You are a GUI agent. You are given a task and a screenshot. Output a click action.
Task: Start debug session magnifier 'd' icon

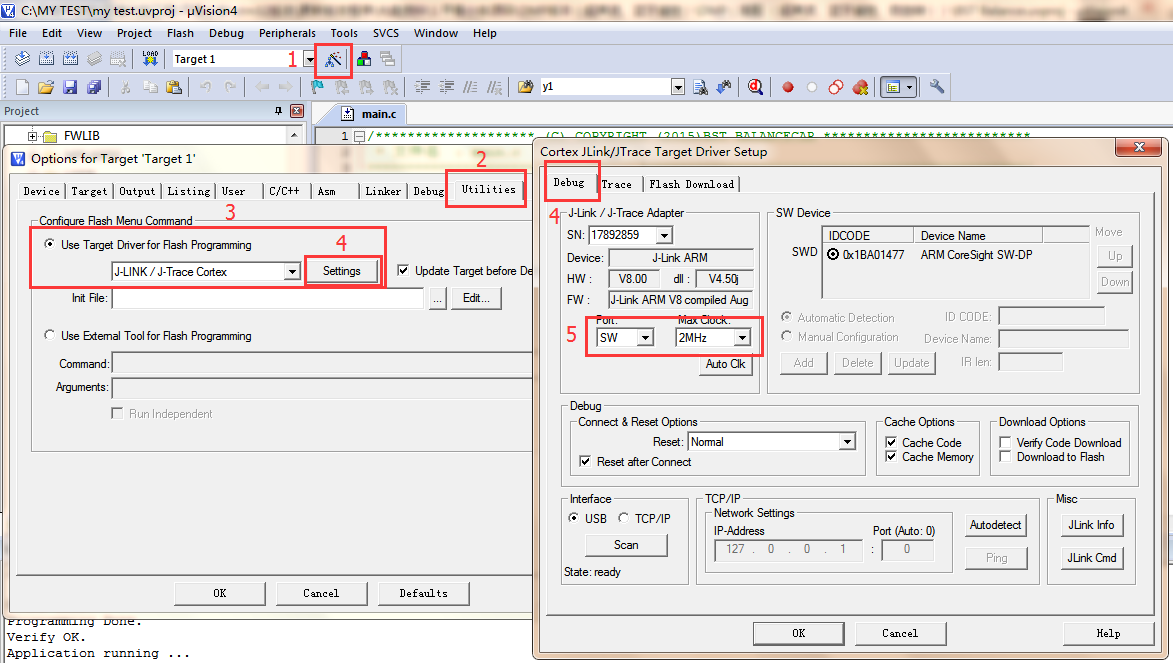pos(756,87)
